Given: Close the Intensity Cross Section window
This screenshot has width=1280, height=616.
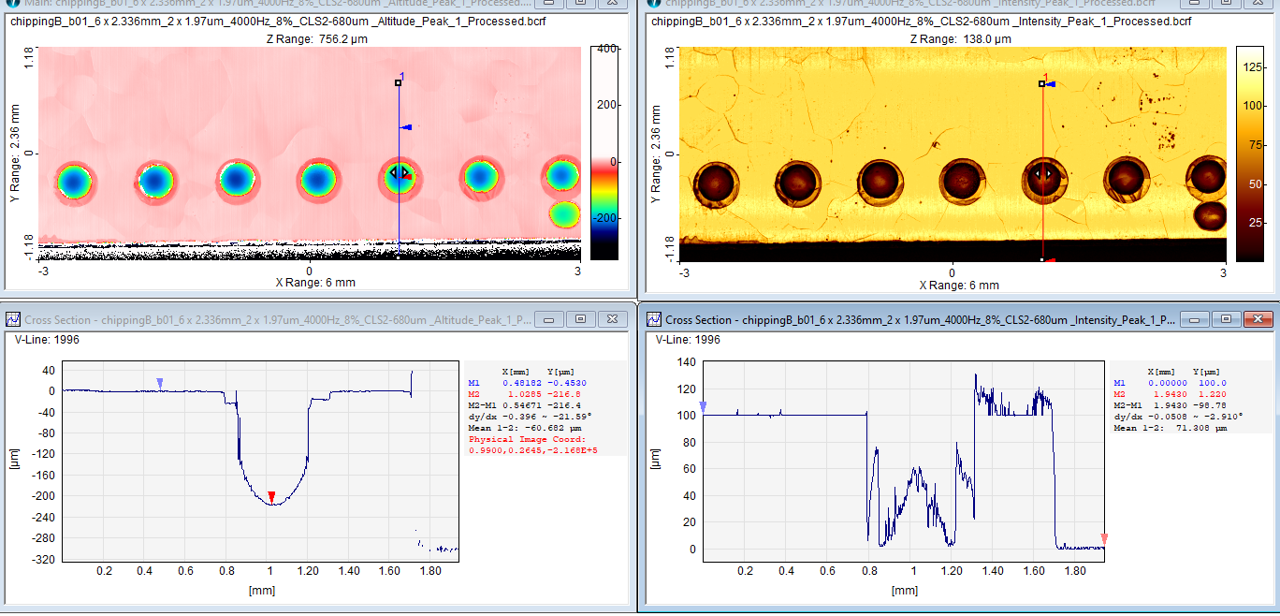Looking at the screenshot, I should [x=1258, y=320].
